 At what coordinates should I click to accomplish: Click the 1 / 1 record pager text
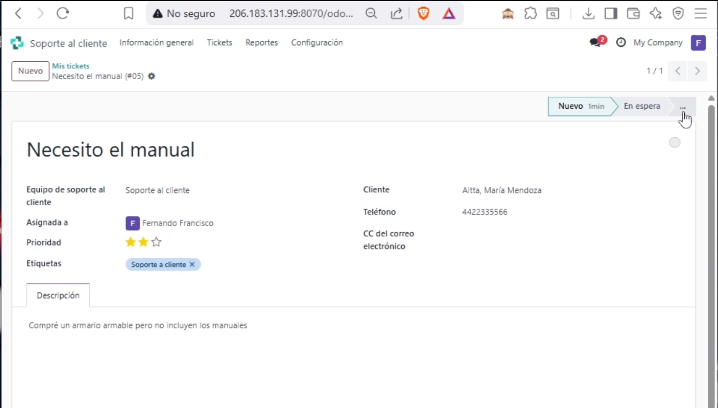[x=654, y=71]
